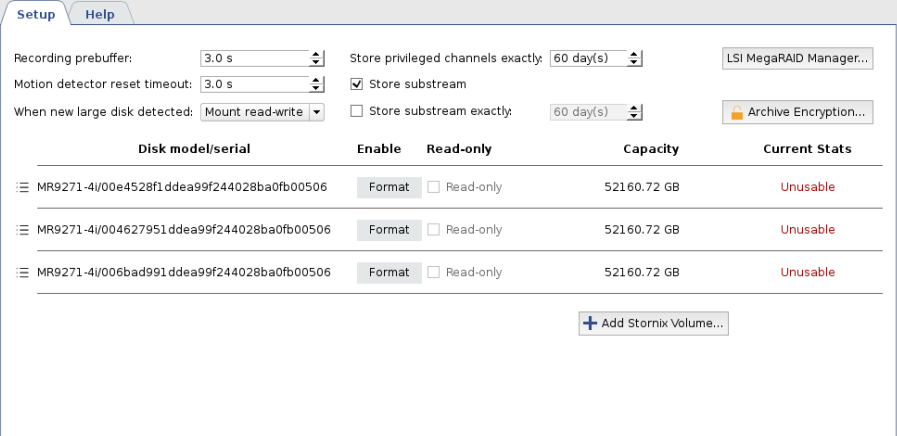Click the plus icon on Add Stornix Volume
Screen dimensions: 897x436
point(590,323)
